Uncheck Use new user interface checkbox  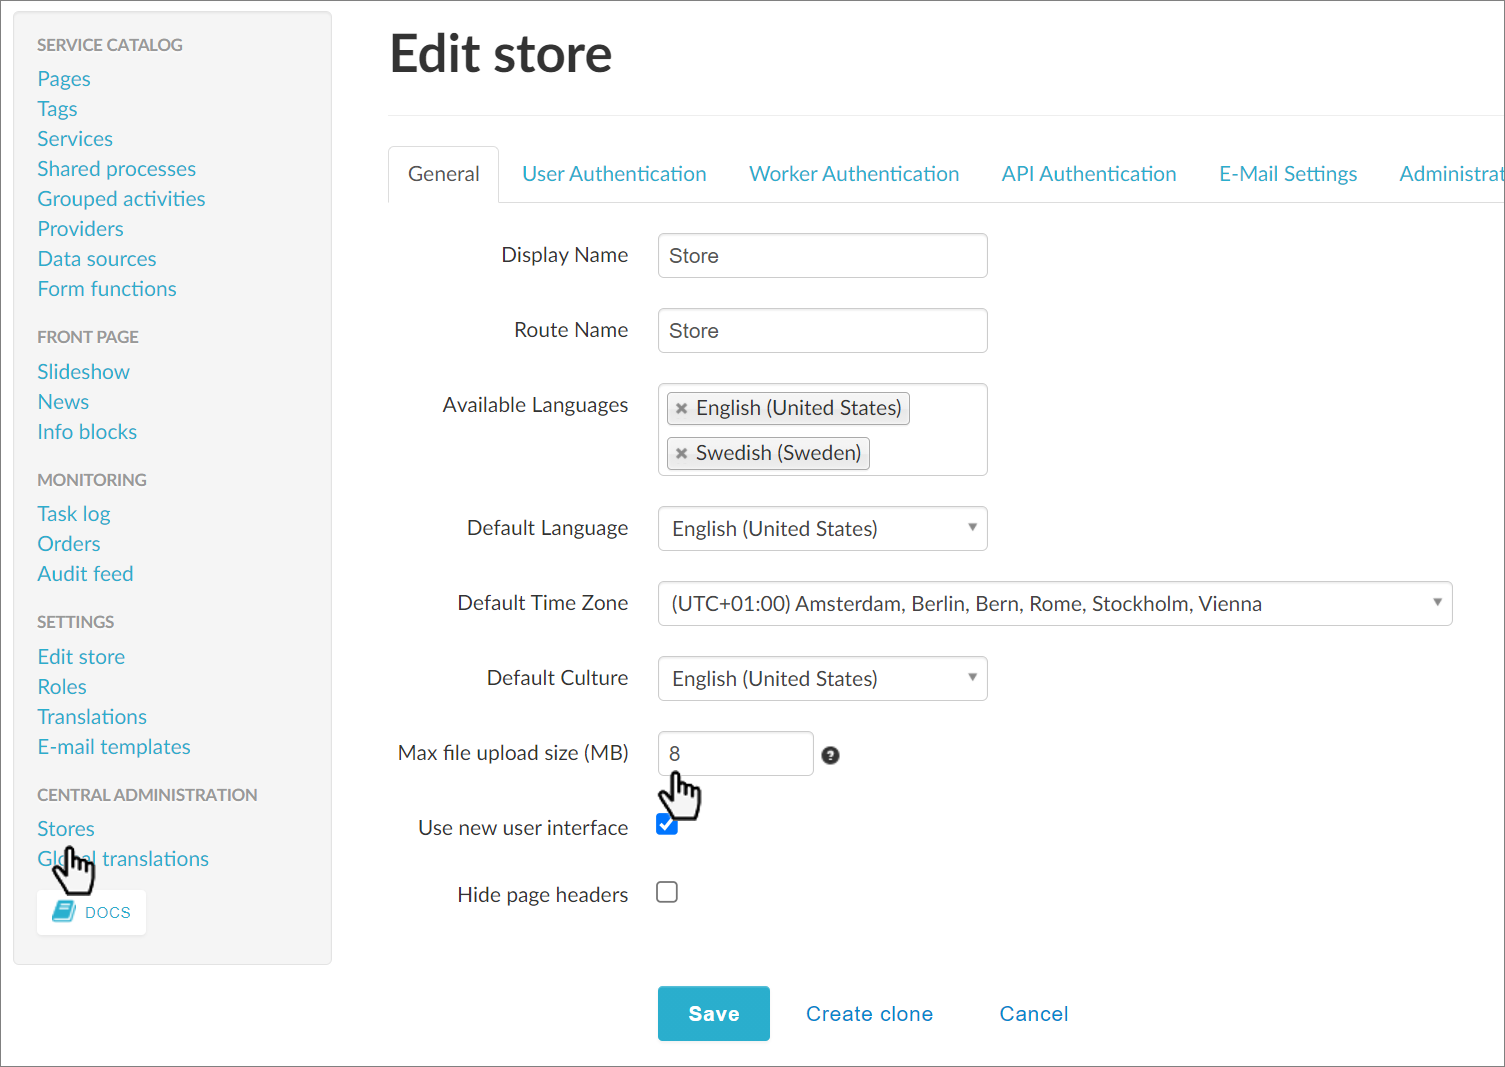coord(667,825)
